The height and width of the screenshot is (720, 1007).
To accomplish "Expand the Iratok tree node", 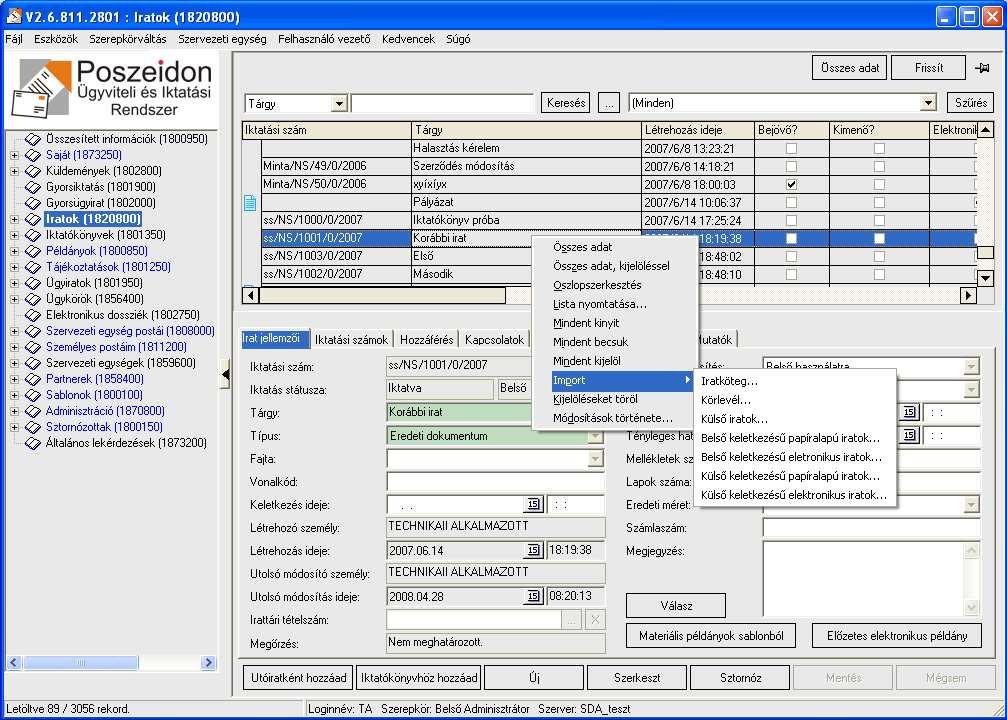I will (14, 219).
